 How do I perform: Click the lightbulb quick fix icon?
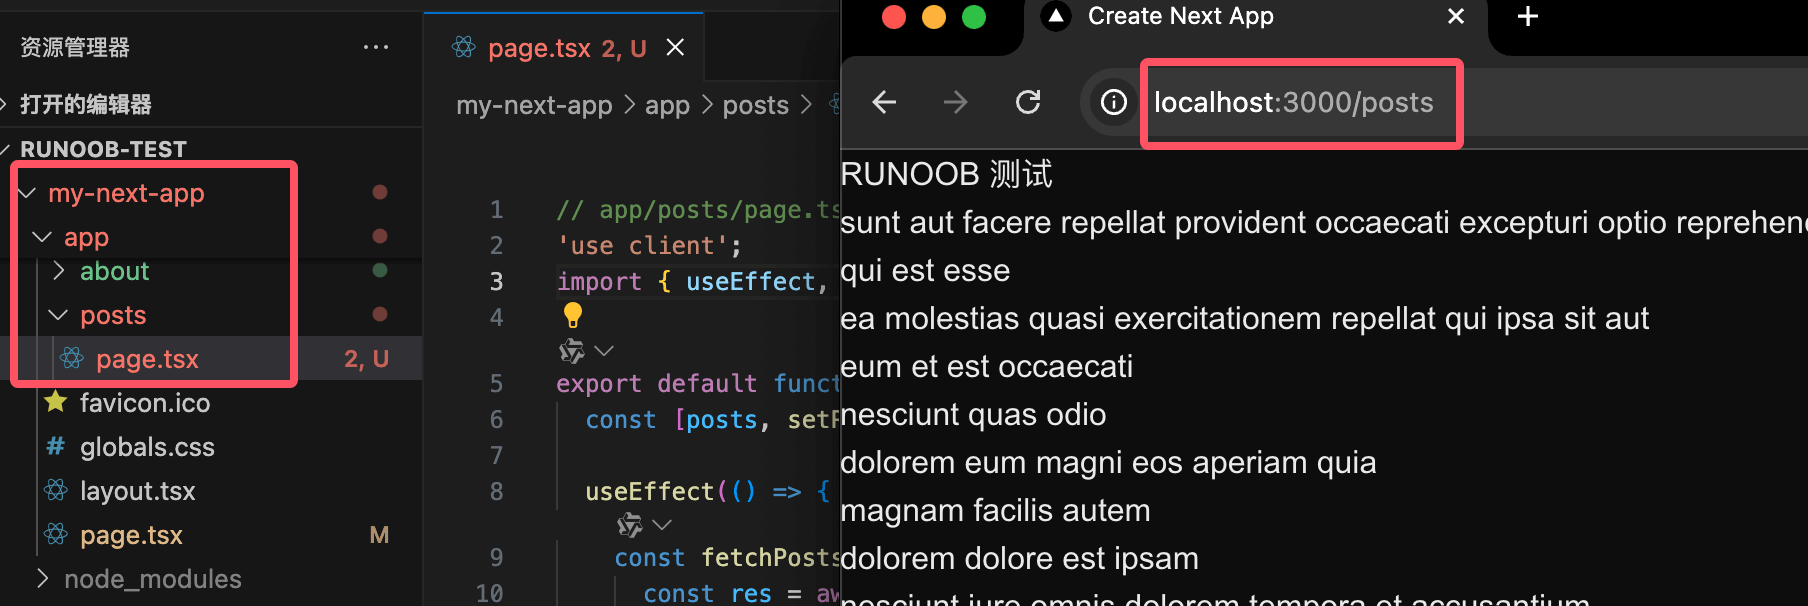573,315
